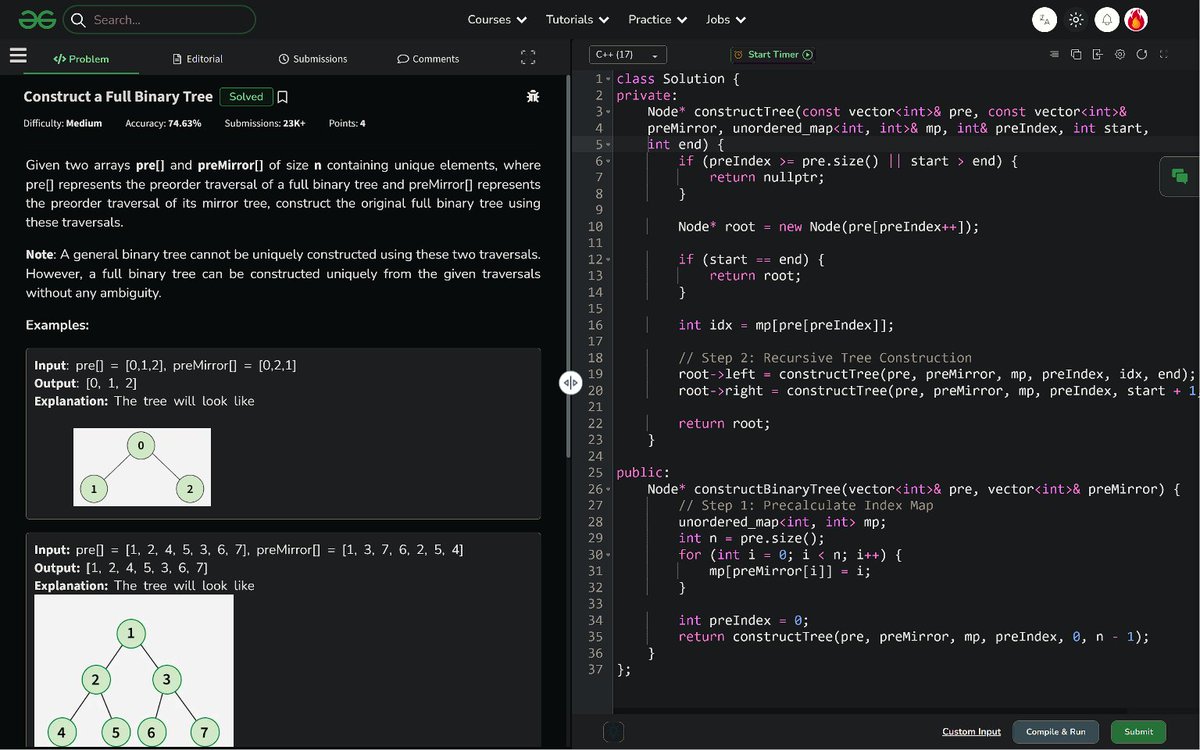Switch to the Problem tab
This screenshot has height=750, width=1200.
pos(81,59)
